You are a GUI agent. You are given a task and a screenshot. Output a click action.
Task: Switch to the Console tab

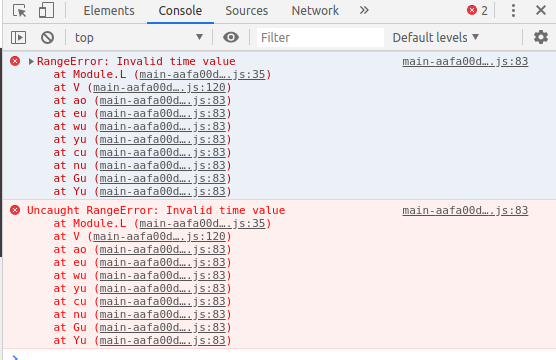tap(180, 11)
